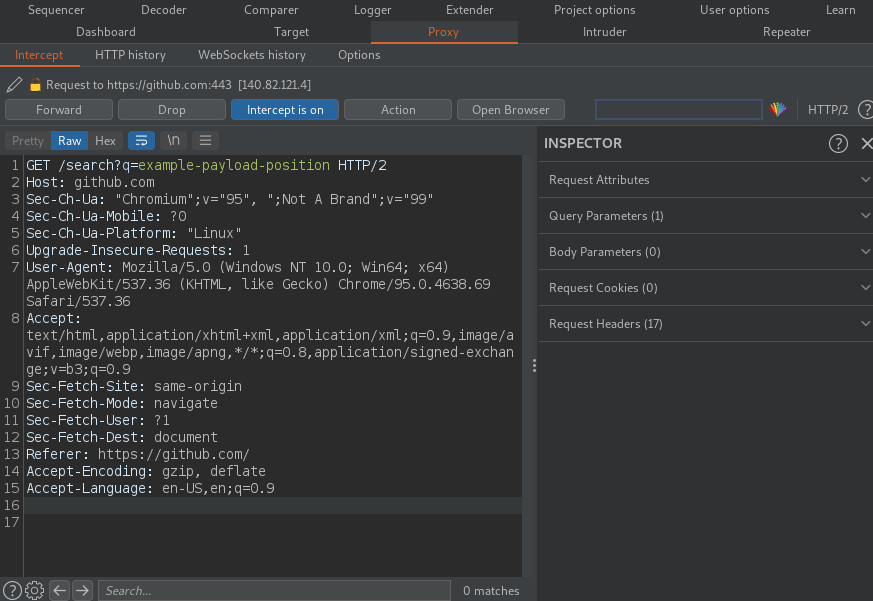Switch to Dashboard tab
This screenshot has height=601, width=873.
[x=106, y=32]
